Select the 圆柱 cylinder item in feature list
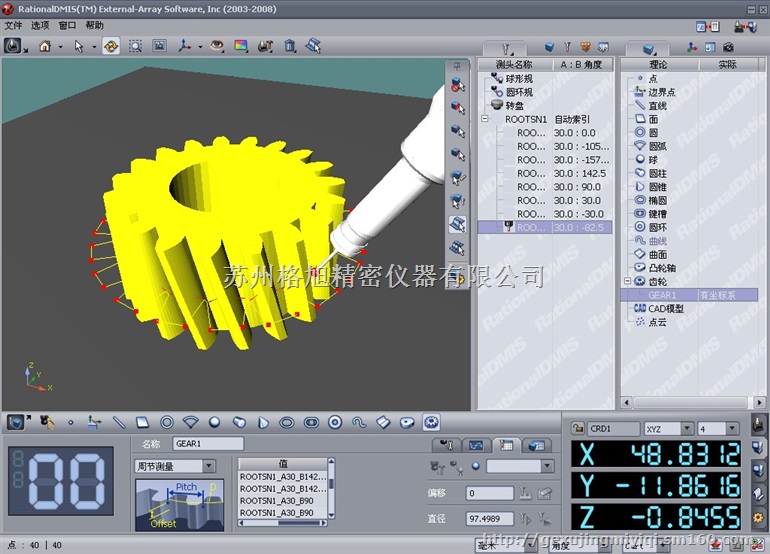The image size is (770, 554). tap(658, 173)
